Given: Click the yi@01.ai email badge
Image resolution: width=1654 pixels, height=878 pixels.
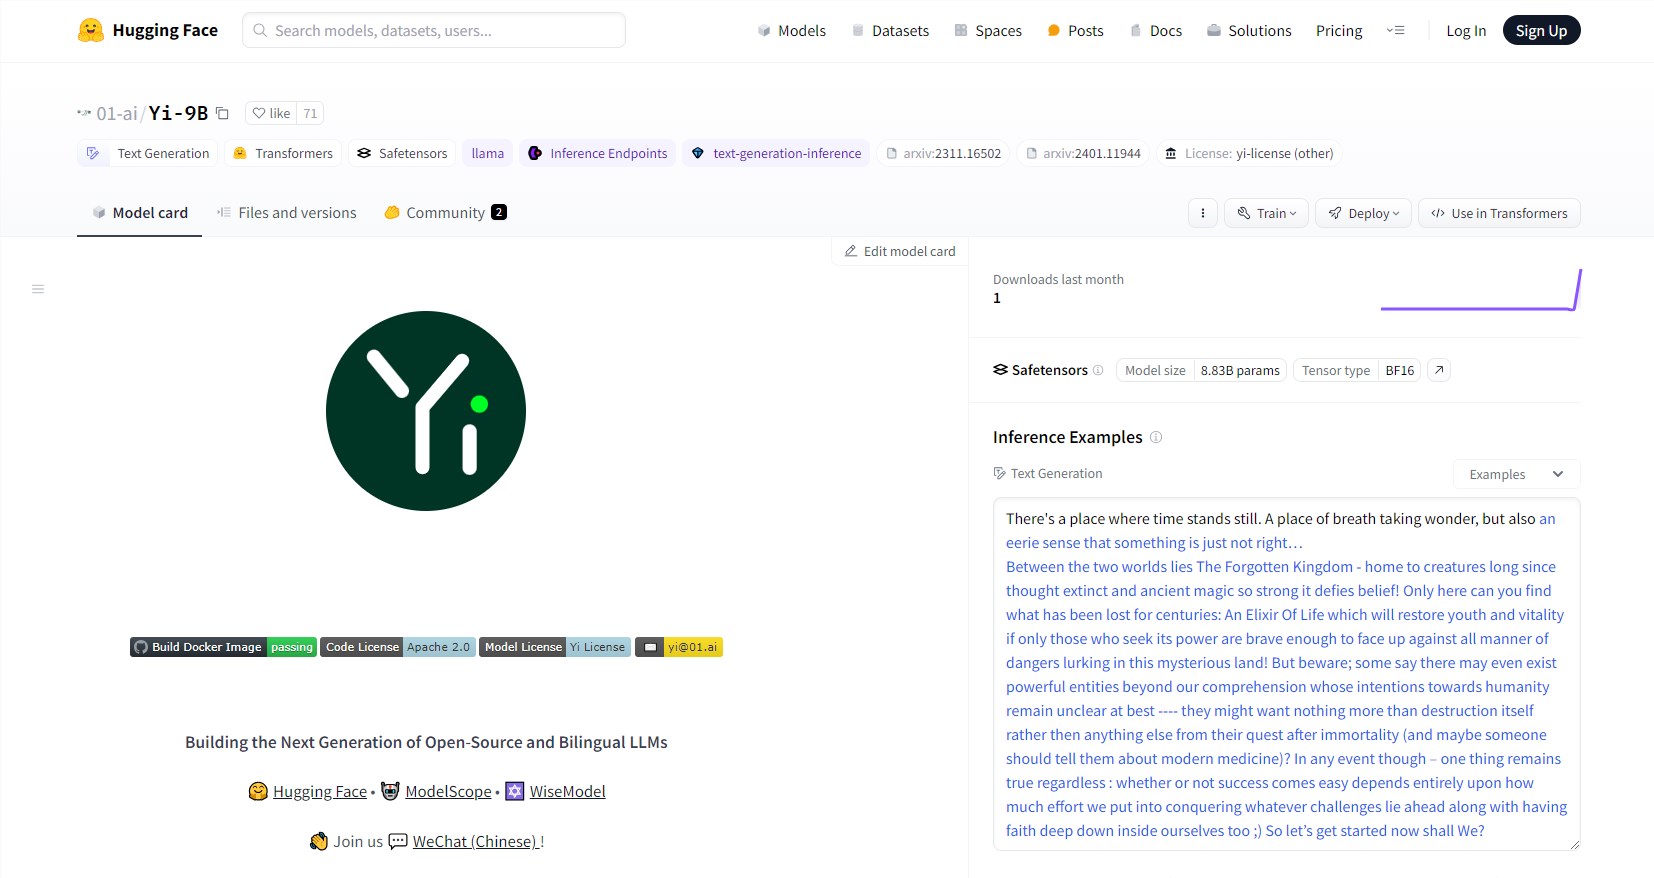Looking at the screenshot, I should 679,647.
